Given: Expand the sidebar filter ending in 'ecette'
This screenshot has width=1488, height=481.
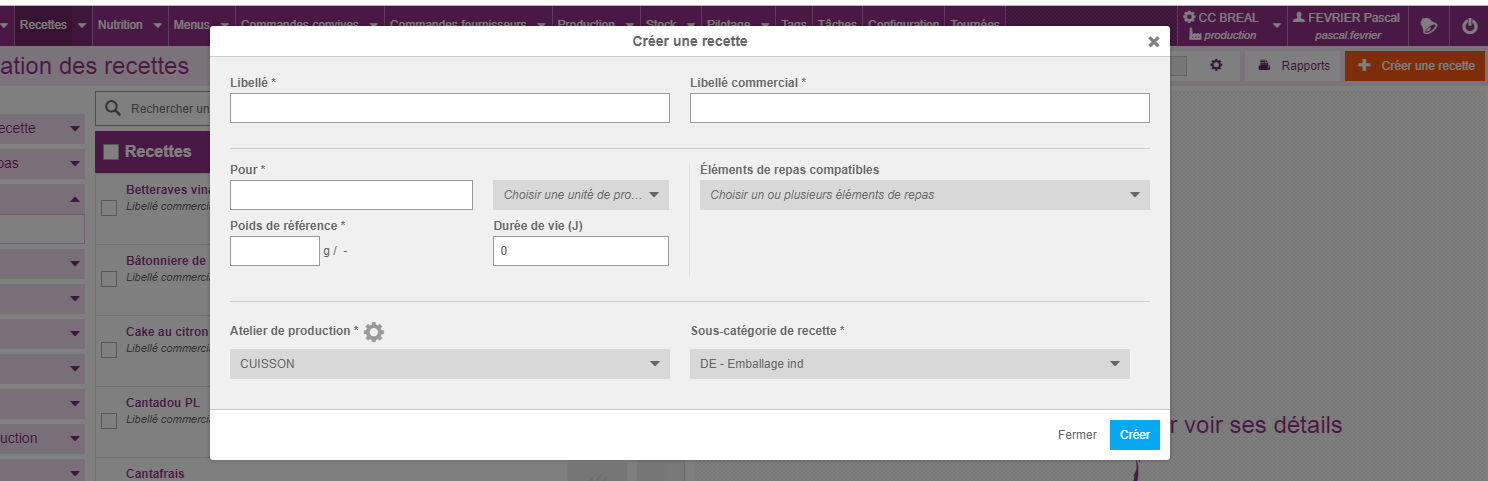Looking at the screenshot, I should pos(42,128).
